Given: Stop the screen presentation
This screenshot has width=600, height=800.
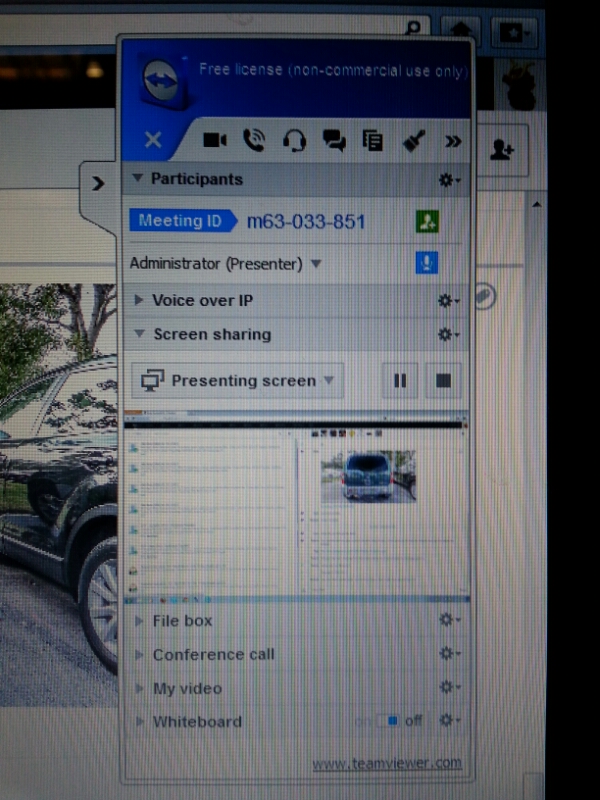Looking at the screenshot, I should [443, 381].
